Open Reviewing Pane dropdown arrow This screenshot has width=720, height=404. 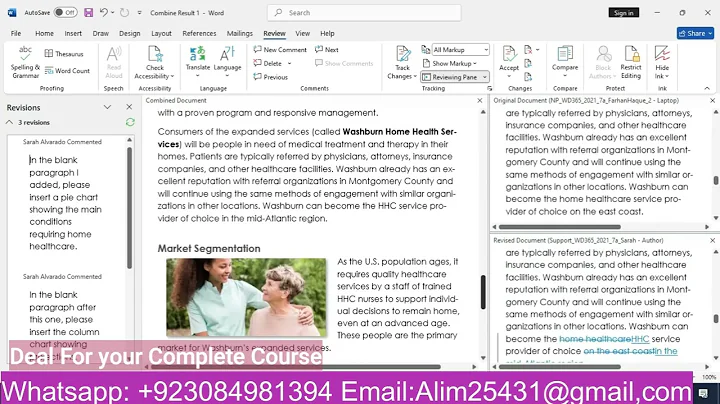click(484, 77)
